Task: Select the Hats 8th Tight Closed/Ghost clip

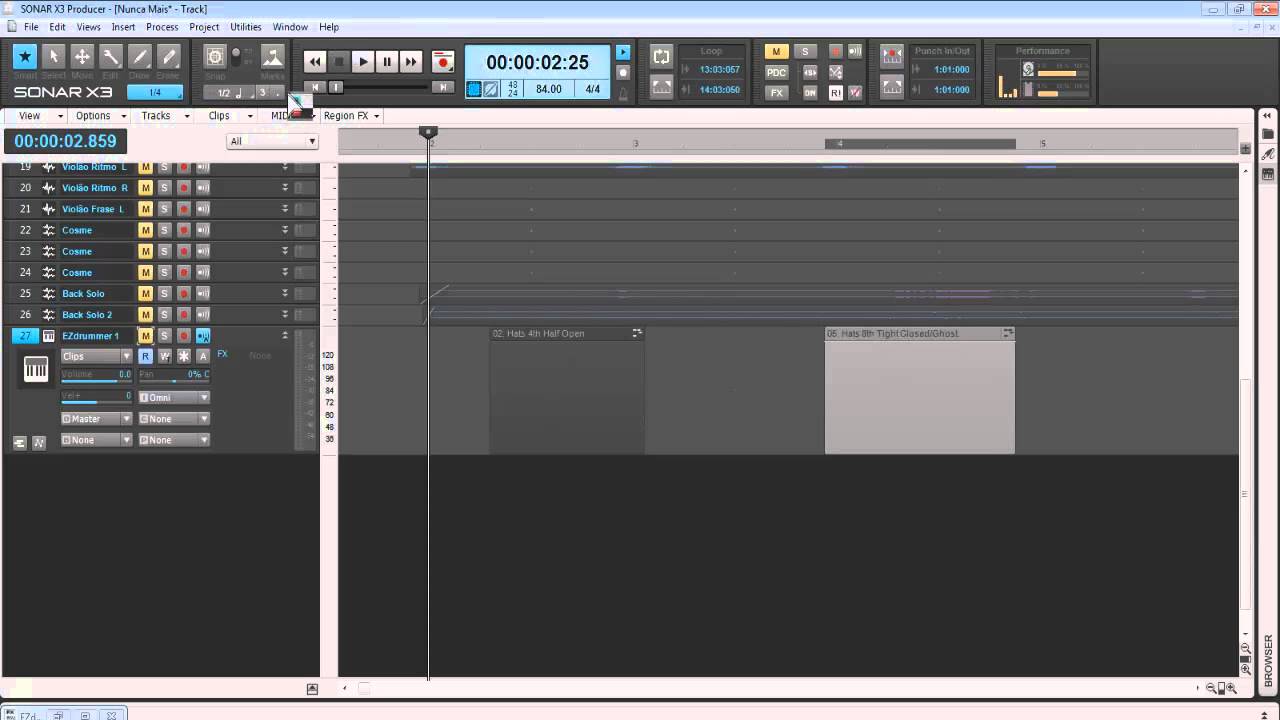Action: (x=920, y=390)
